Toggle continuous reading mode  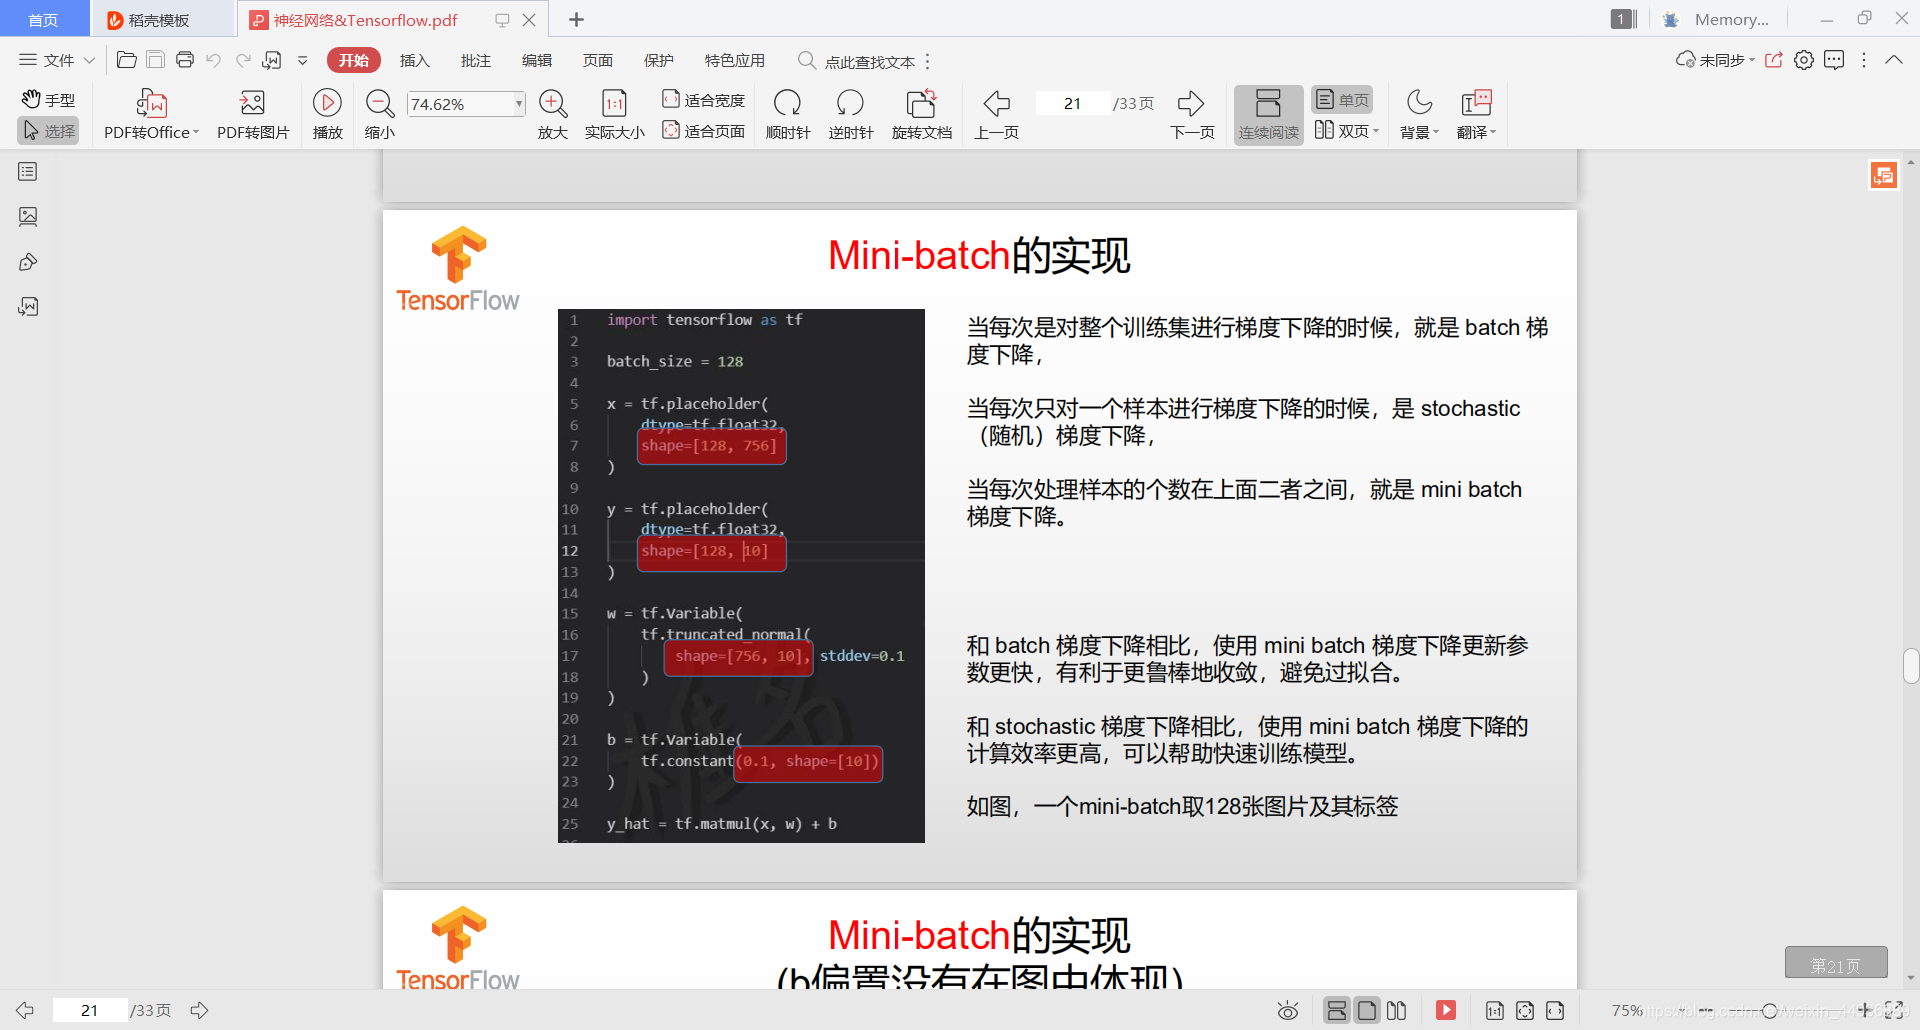click(x=1268, y=115)
